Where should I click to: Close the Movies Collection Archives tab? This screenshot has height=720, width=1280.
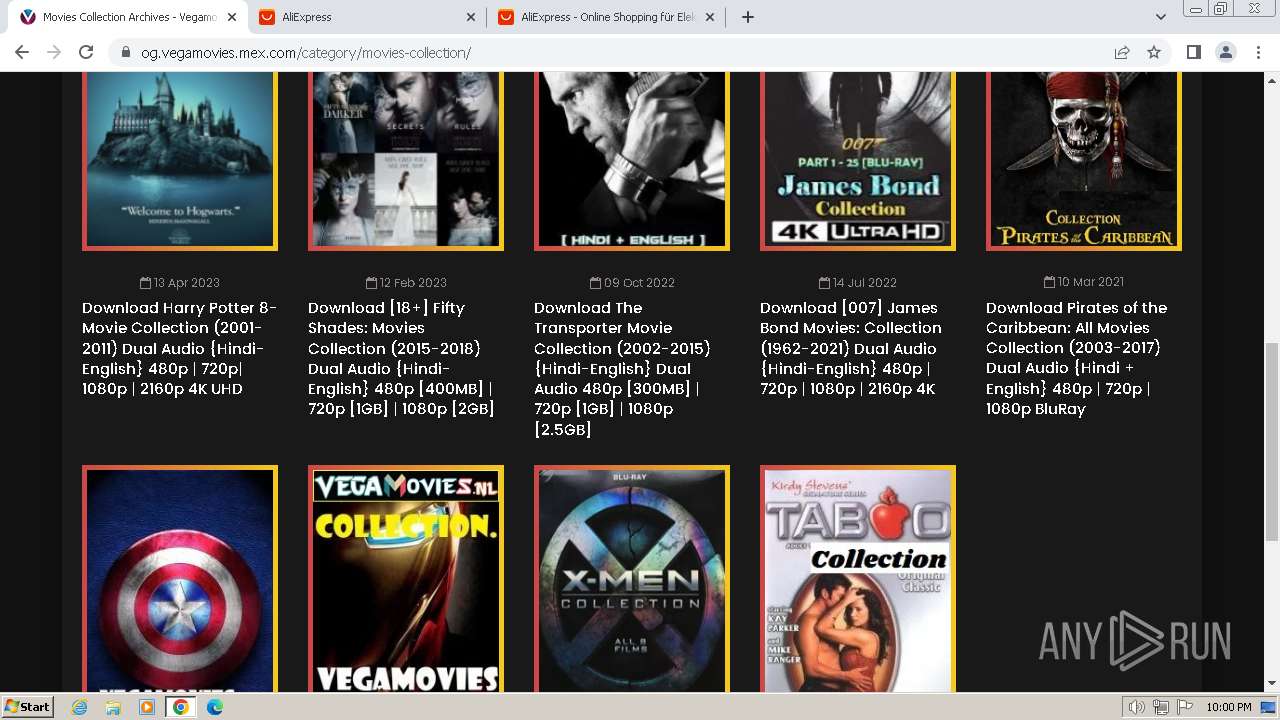click(233, 17)
